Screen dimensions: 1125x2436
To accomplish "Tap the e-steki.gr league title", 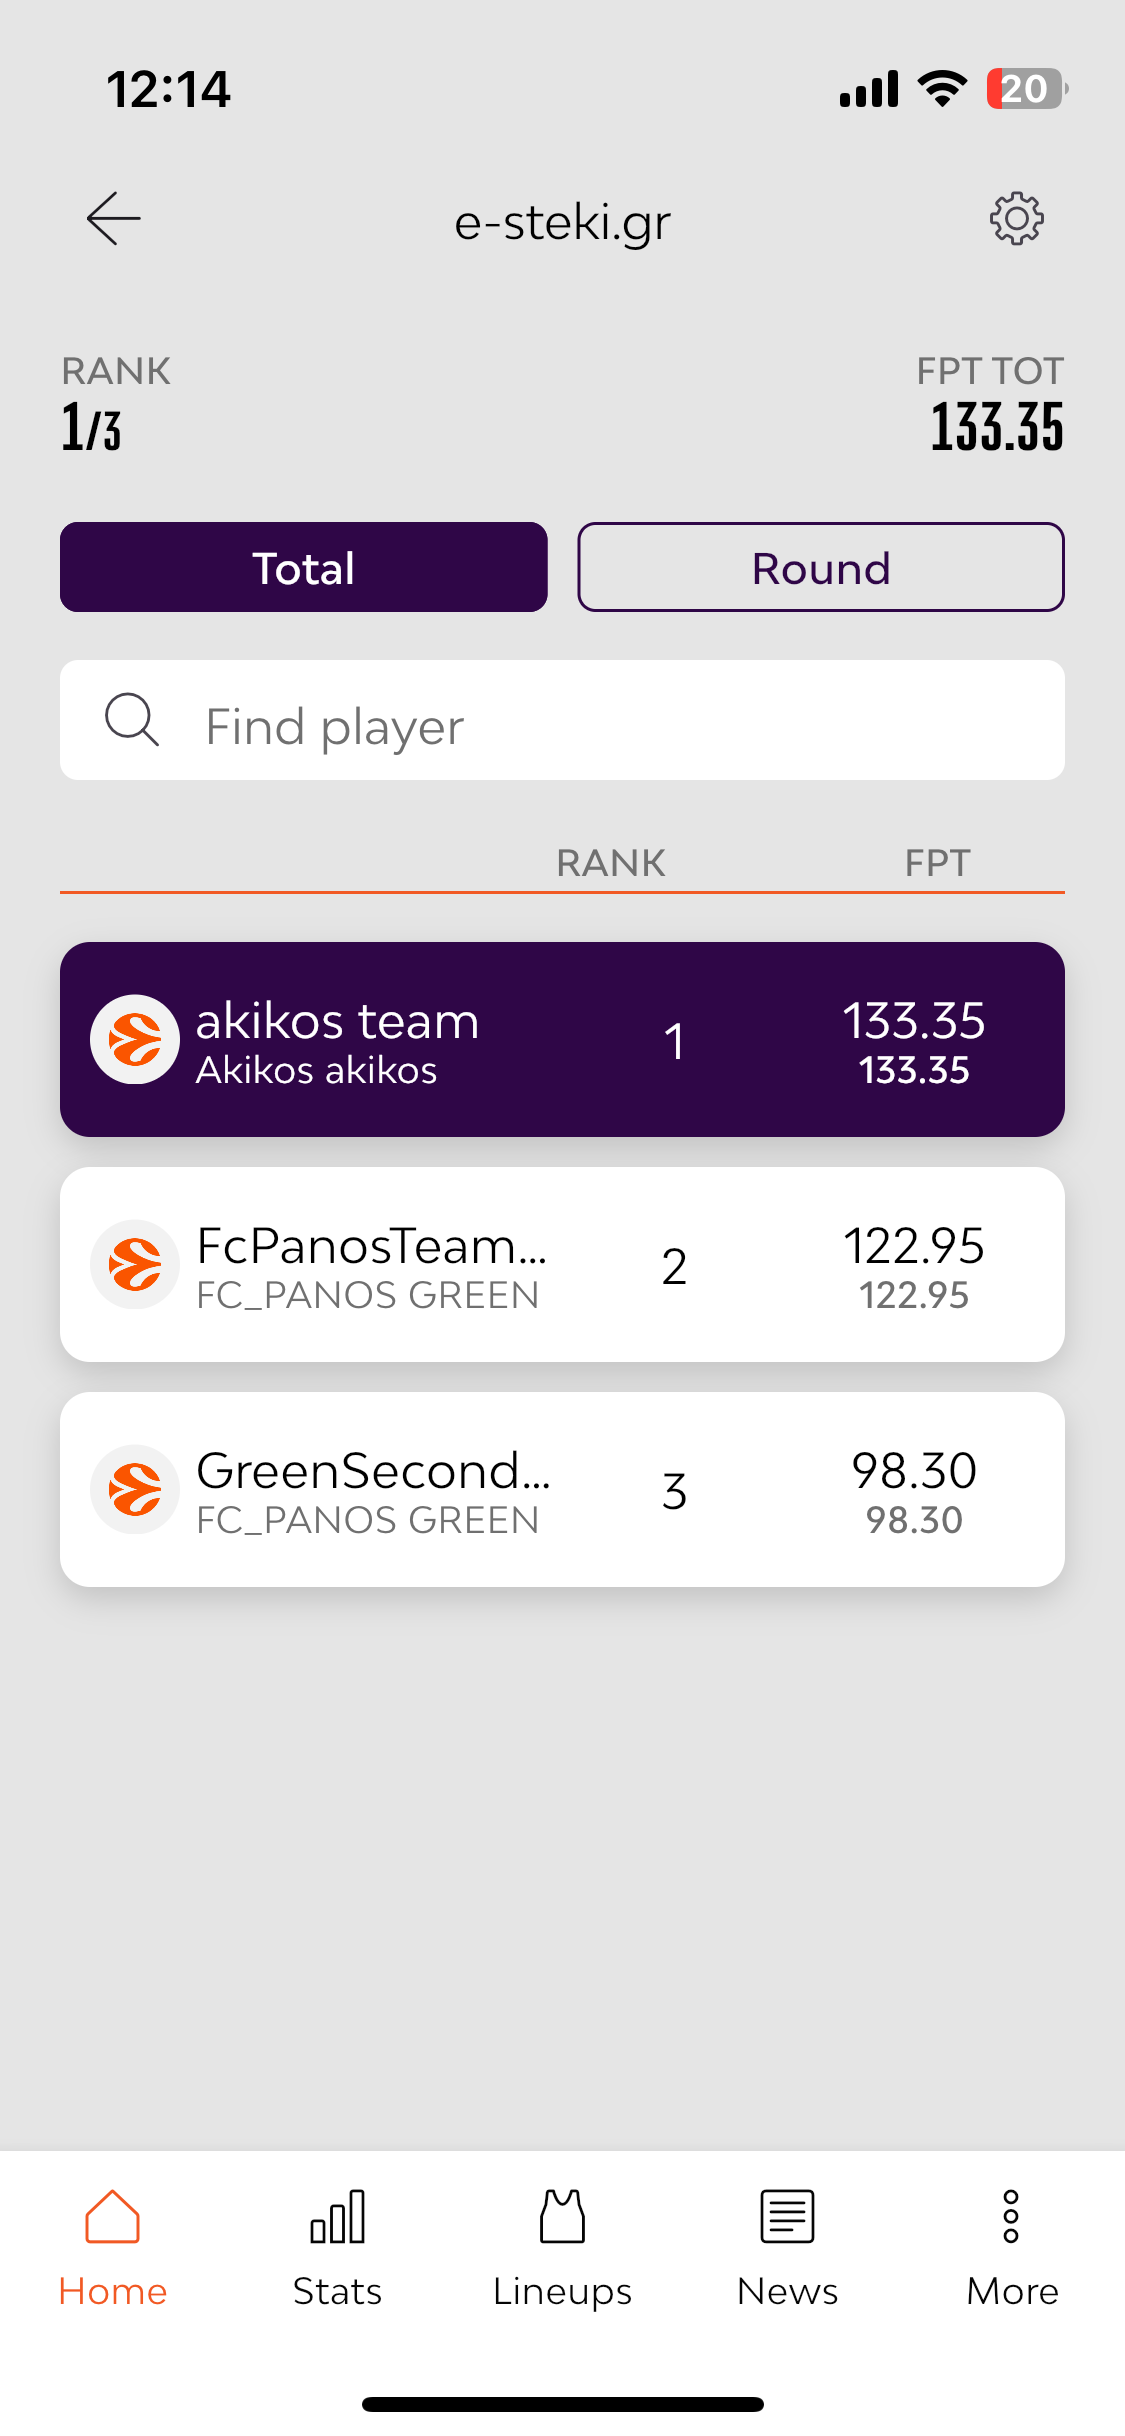I will (x=562, y=222).
